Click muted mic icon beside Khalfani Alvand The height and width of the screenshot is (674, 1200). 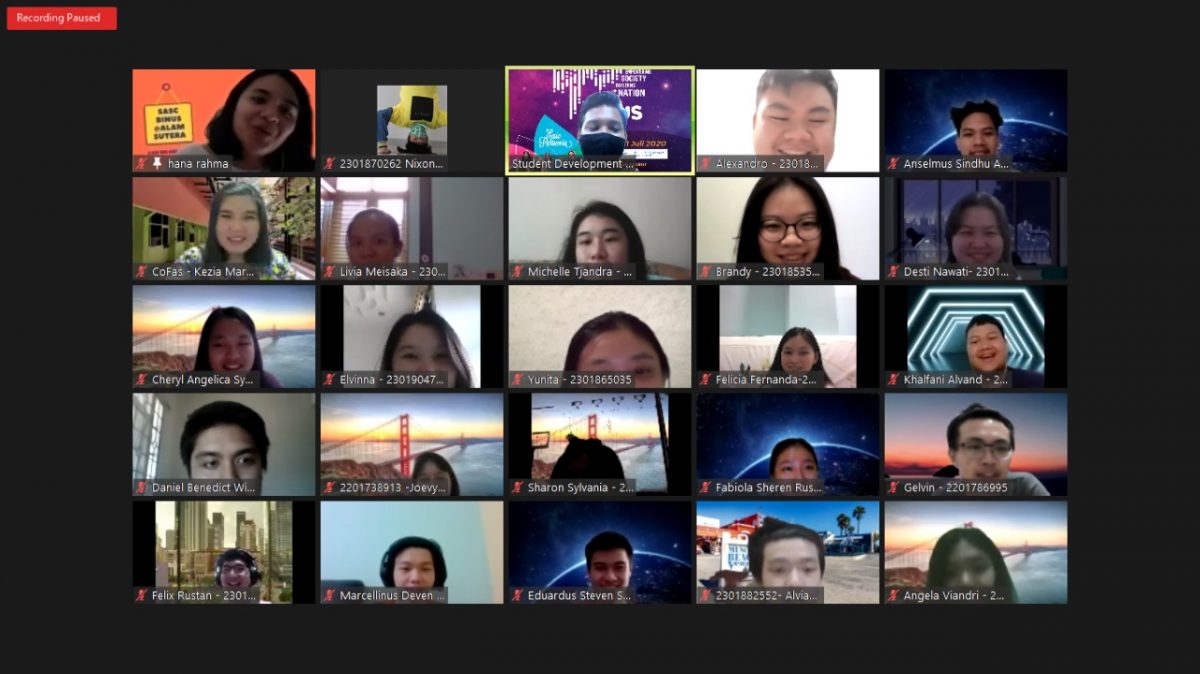(x=894, y=379)
